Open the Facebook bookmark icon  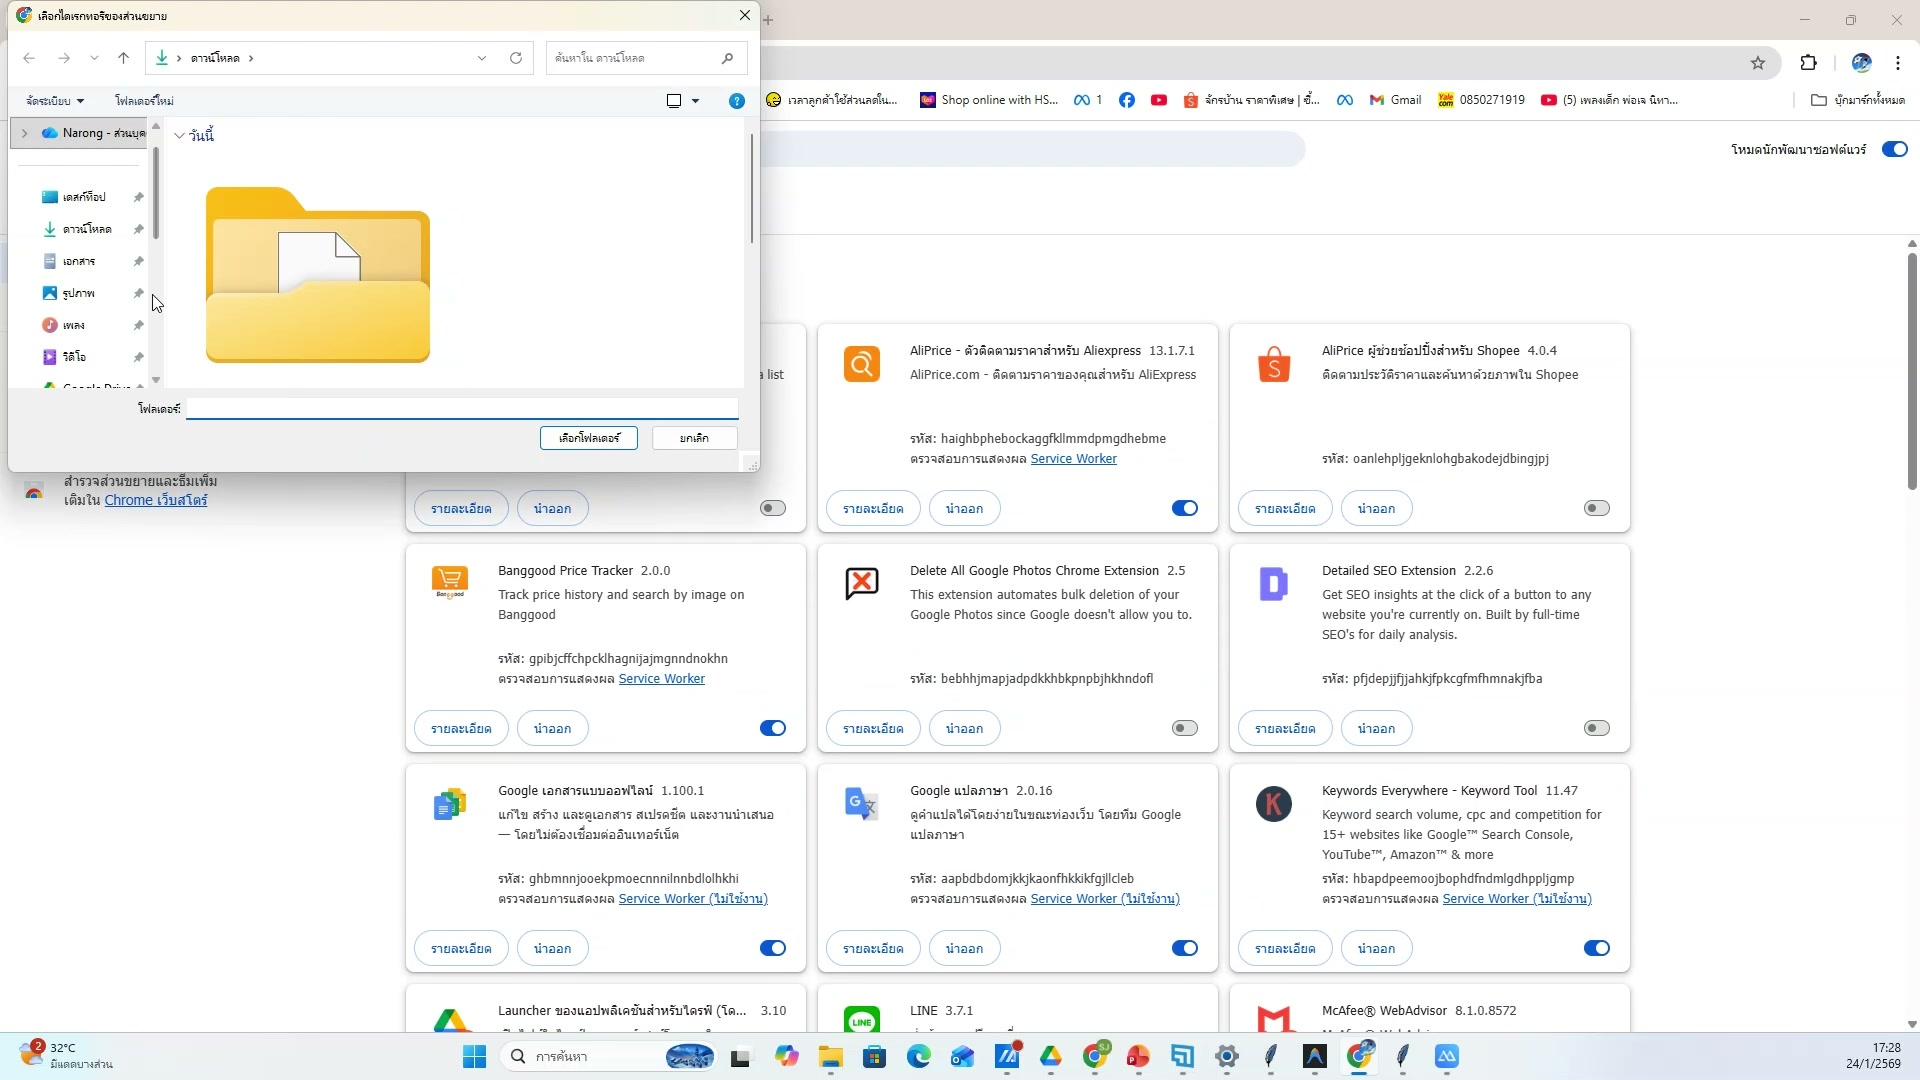click(x=1127, y=100)
